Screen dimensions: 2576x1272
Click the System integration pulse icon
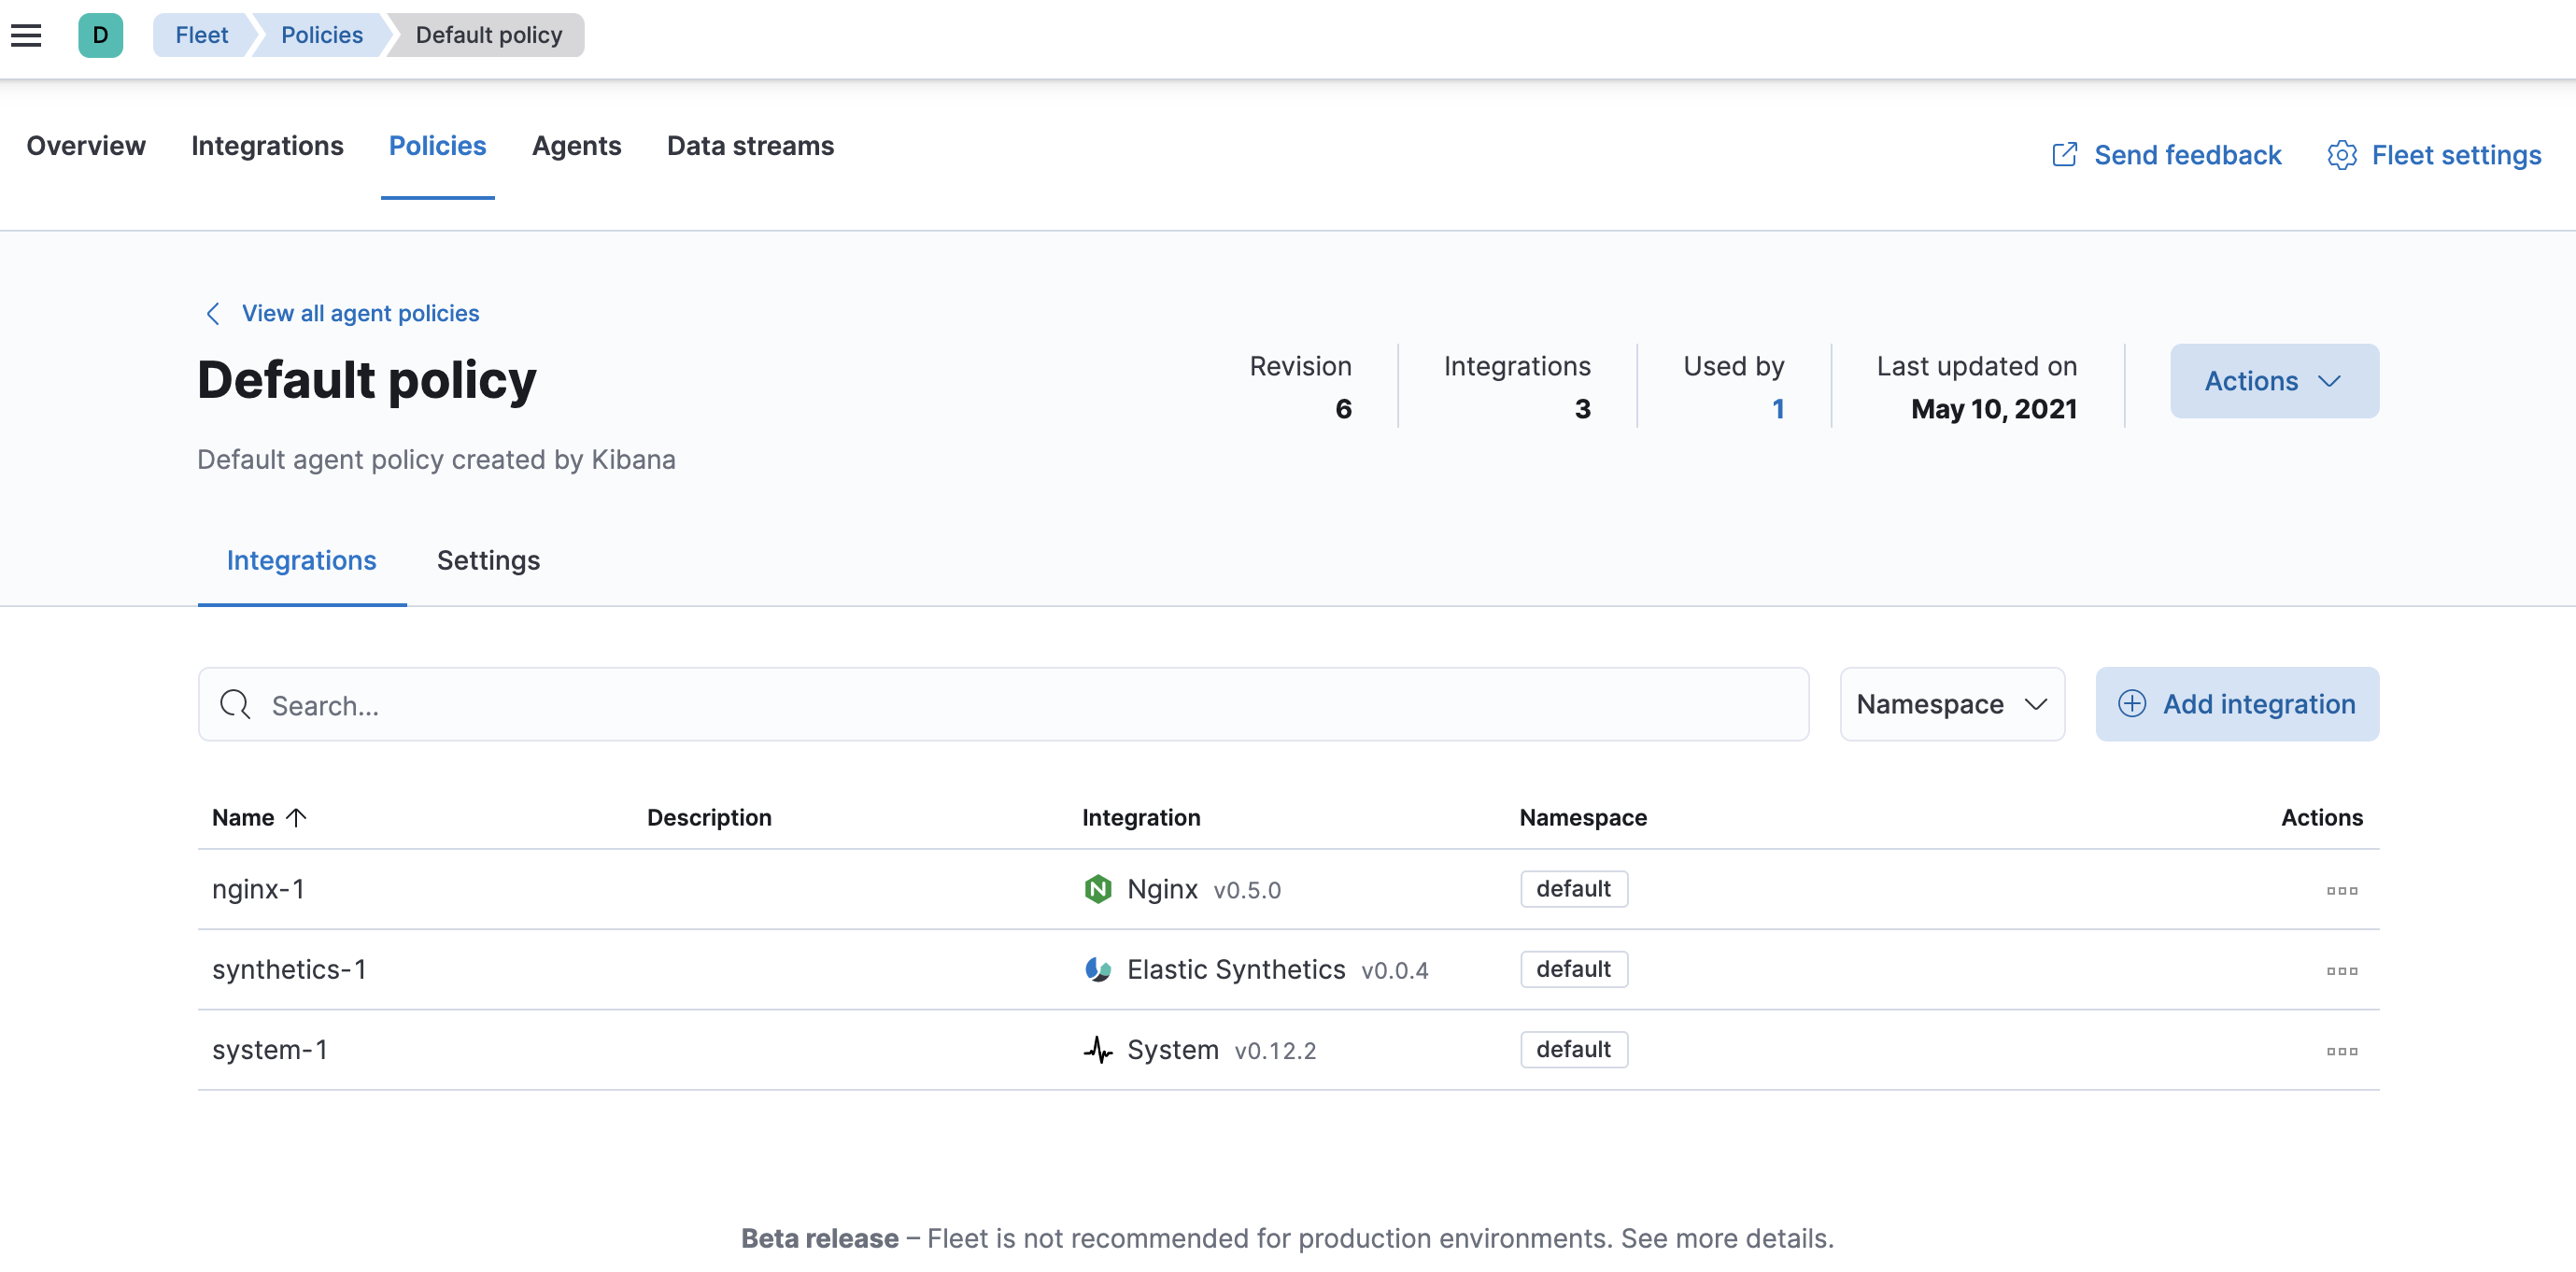(1098, 1049)
